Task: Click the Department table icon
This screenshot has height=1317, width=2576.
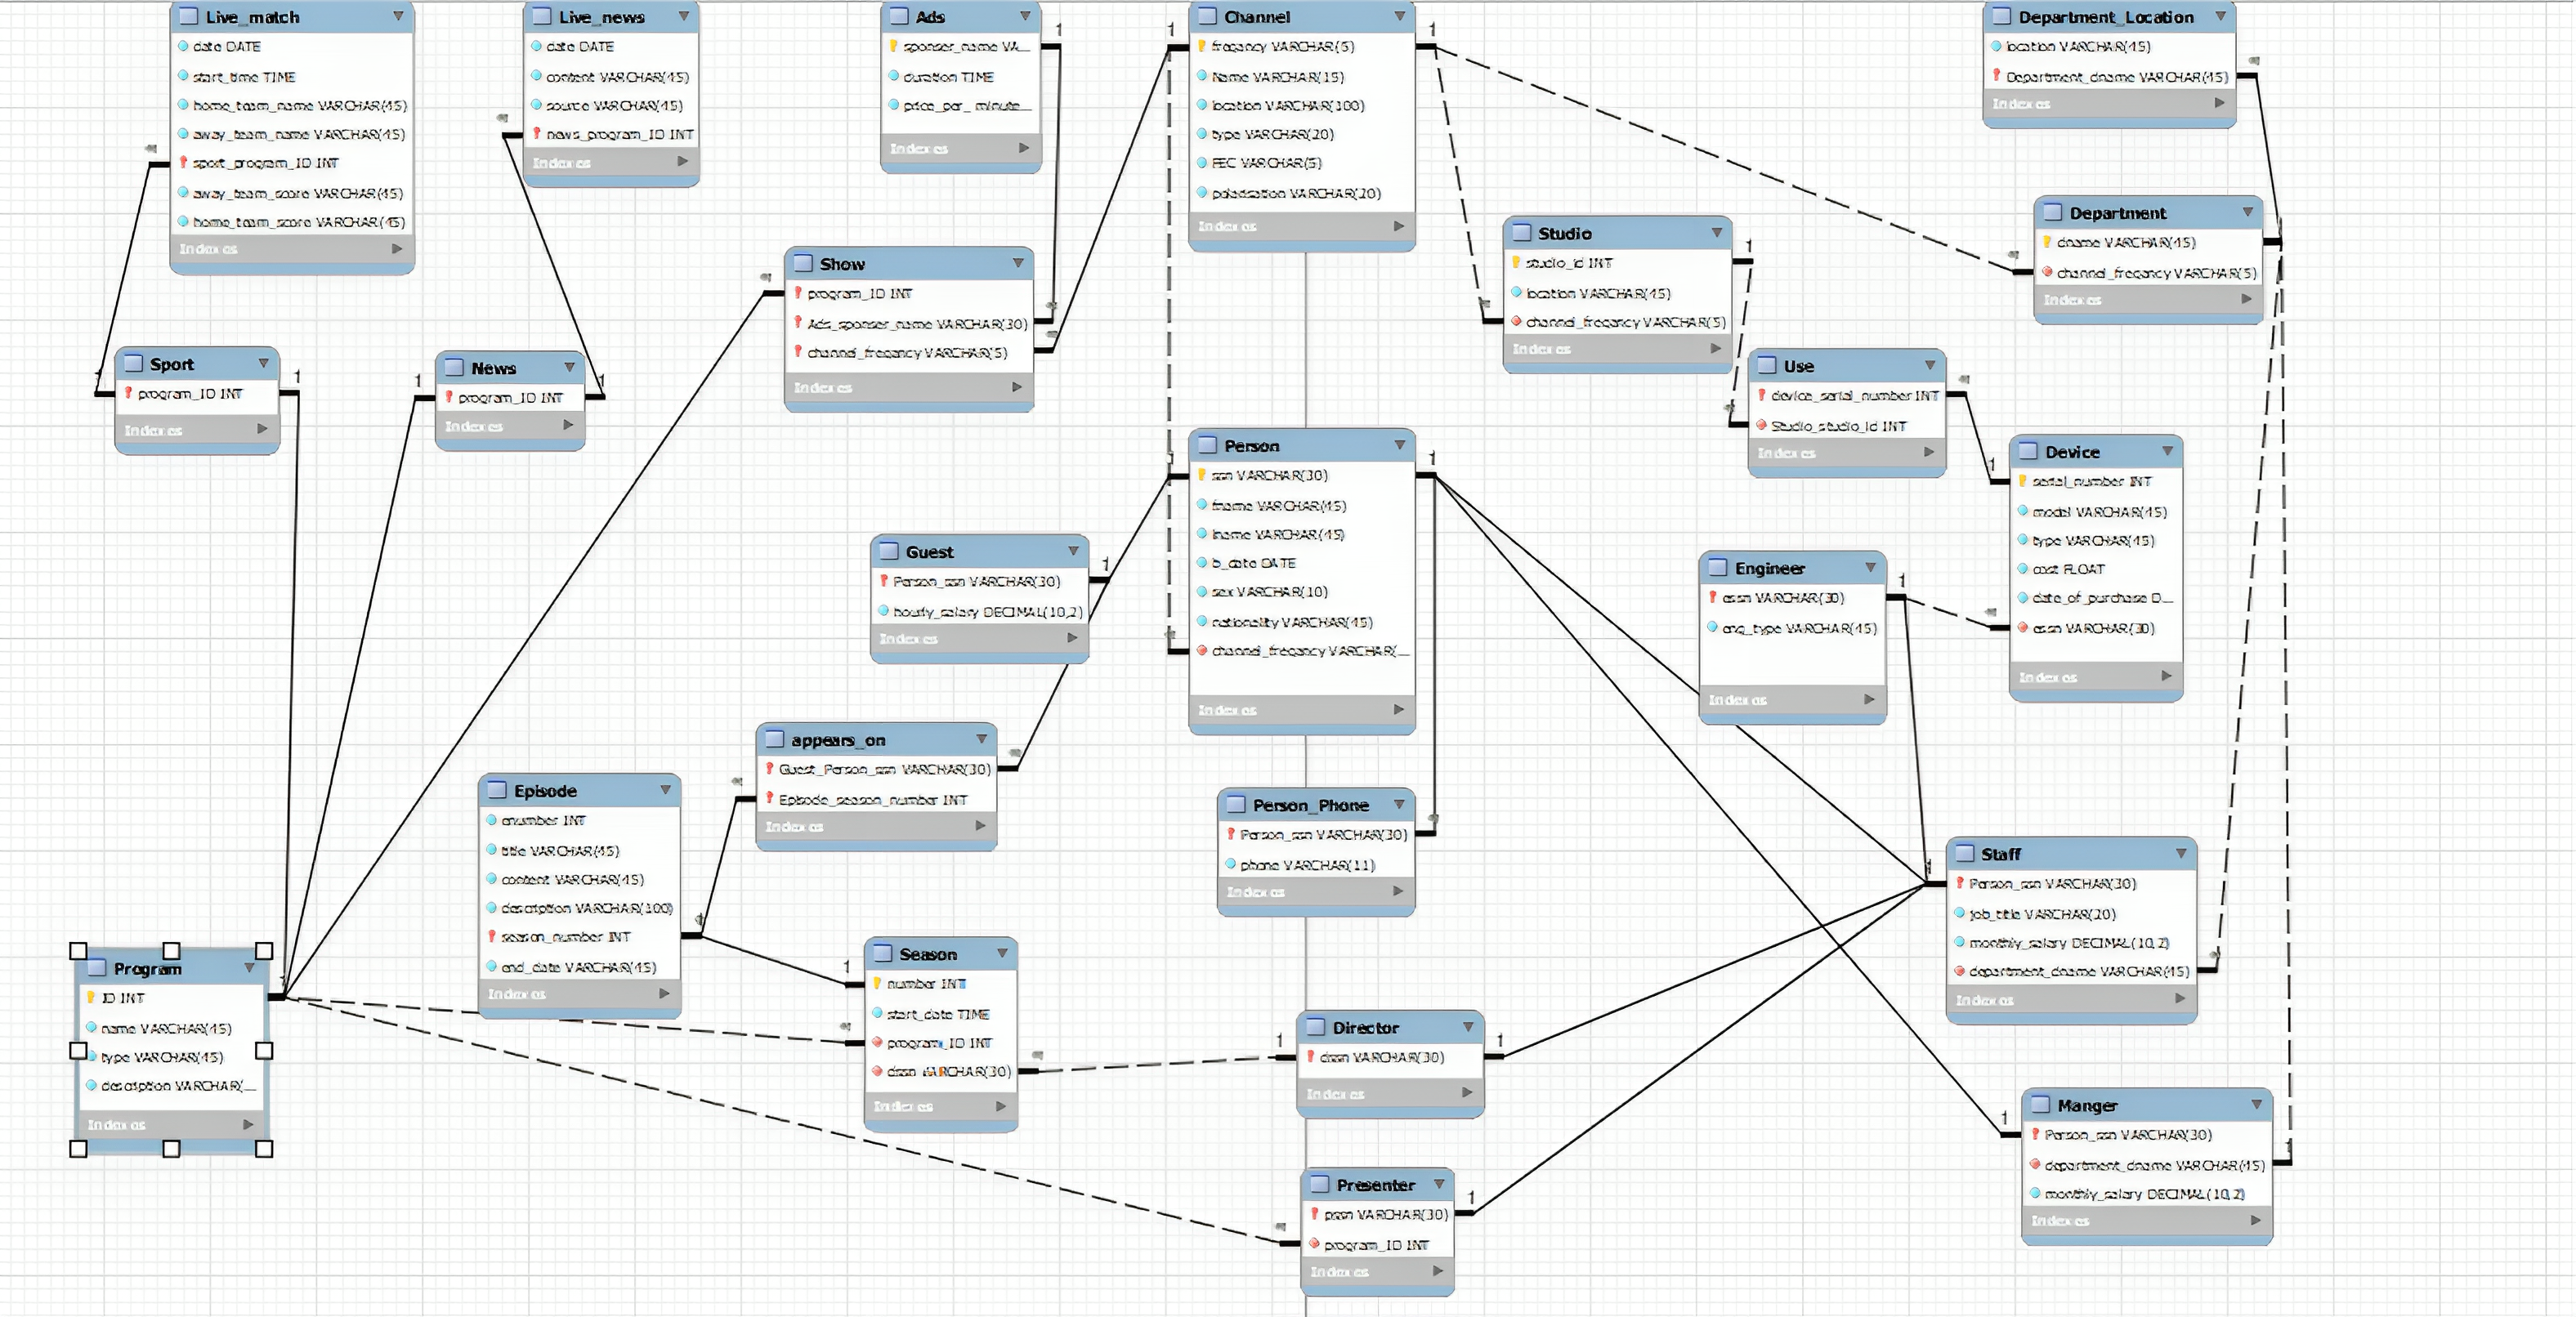Action: point(2052,212)
